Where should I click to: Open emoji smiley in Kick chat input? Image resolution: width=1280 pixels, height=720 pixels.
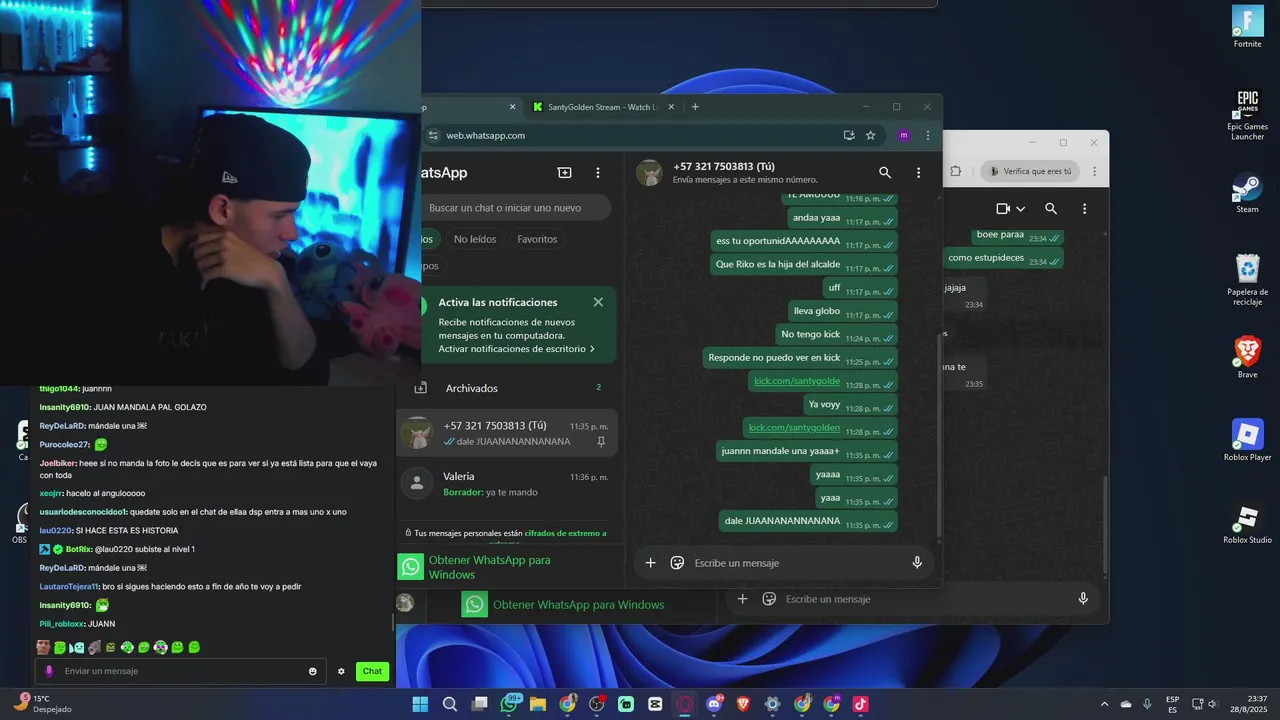[313, 671]
